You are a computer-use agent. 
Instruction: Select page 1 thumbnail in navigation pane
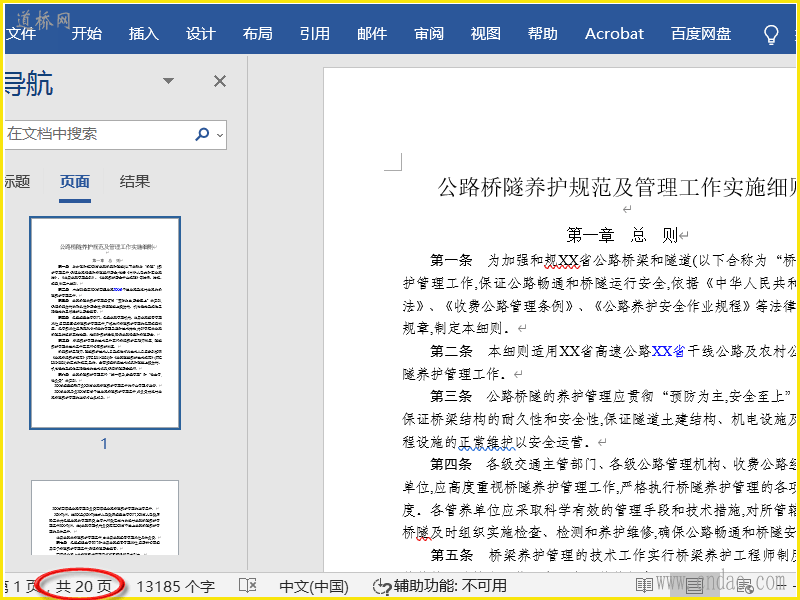click(104, 323)
